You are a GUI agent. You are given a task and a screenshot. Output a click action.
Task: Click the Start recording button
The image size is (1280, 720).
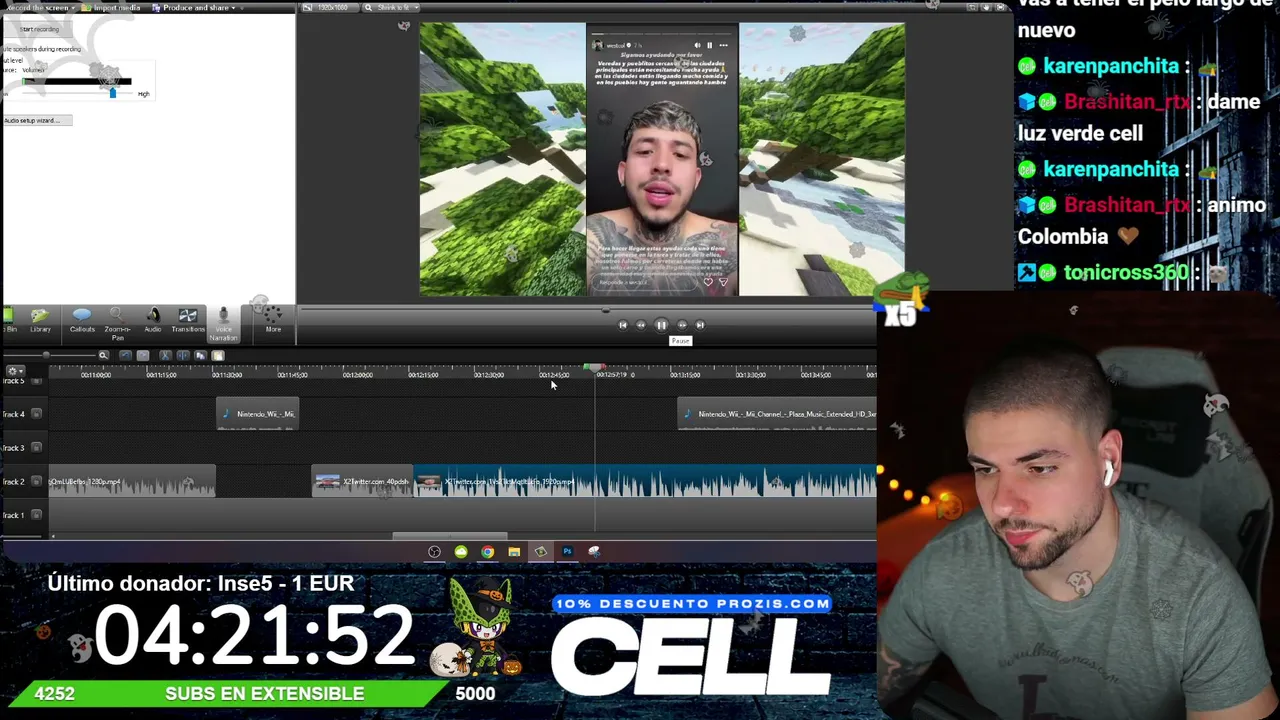[38, 29]
